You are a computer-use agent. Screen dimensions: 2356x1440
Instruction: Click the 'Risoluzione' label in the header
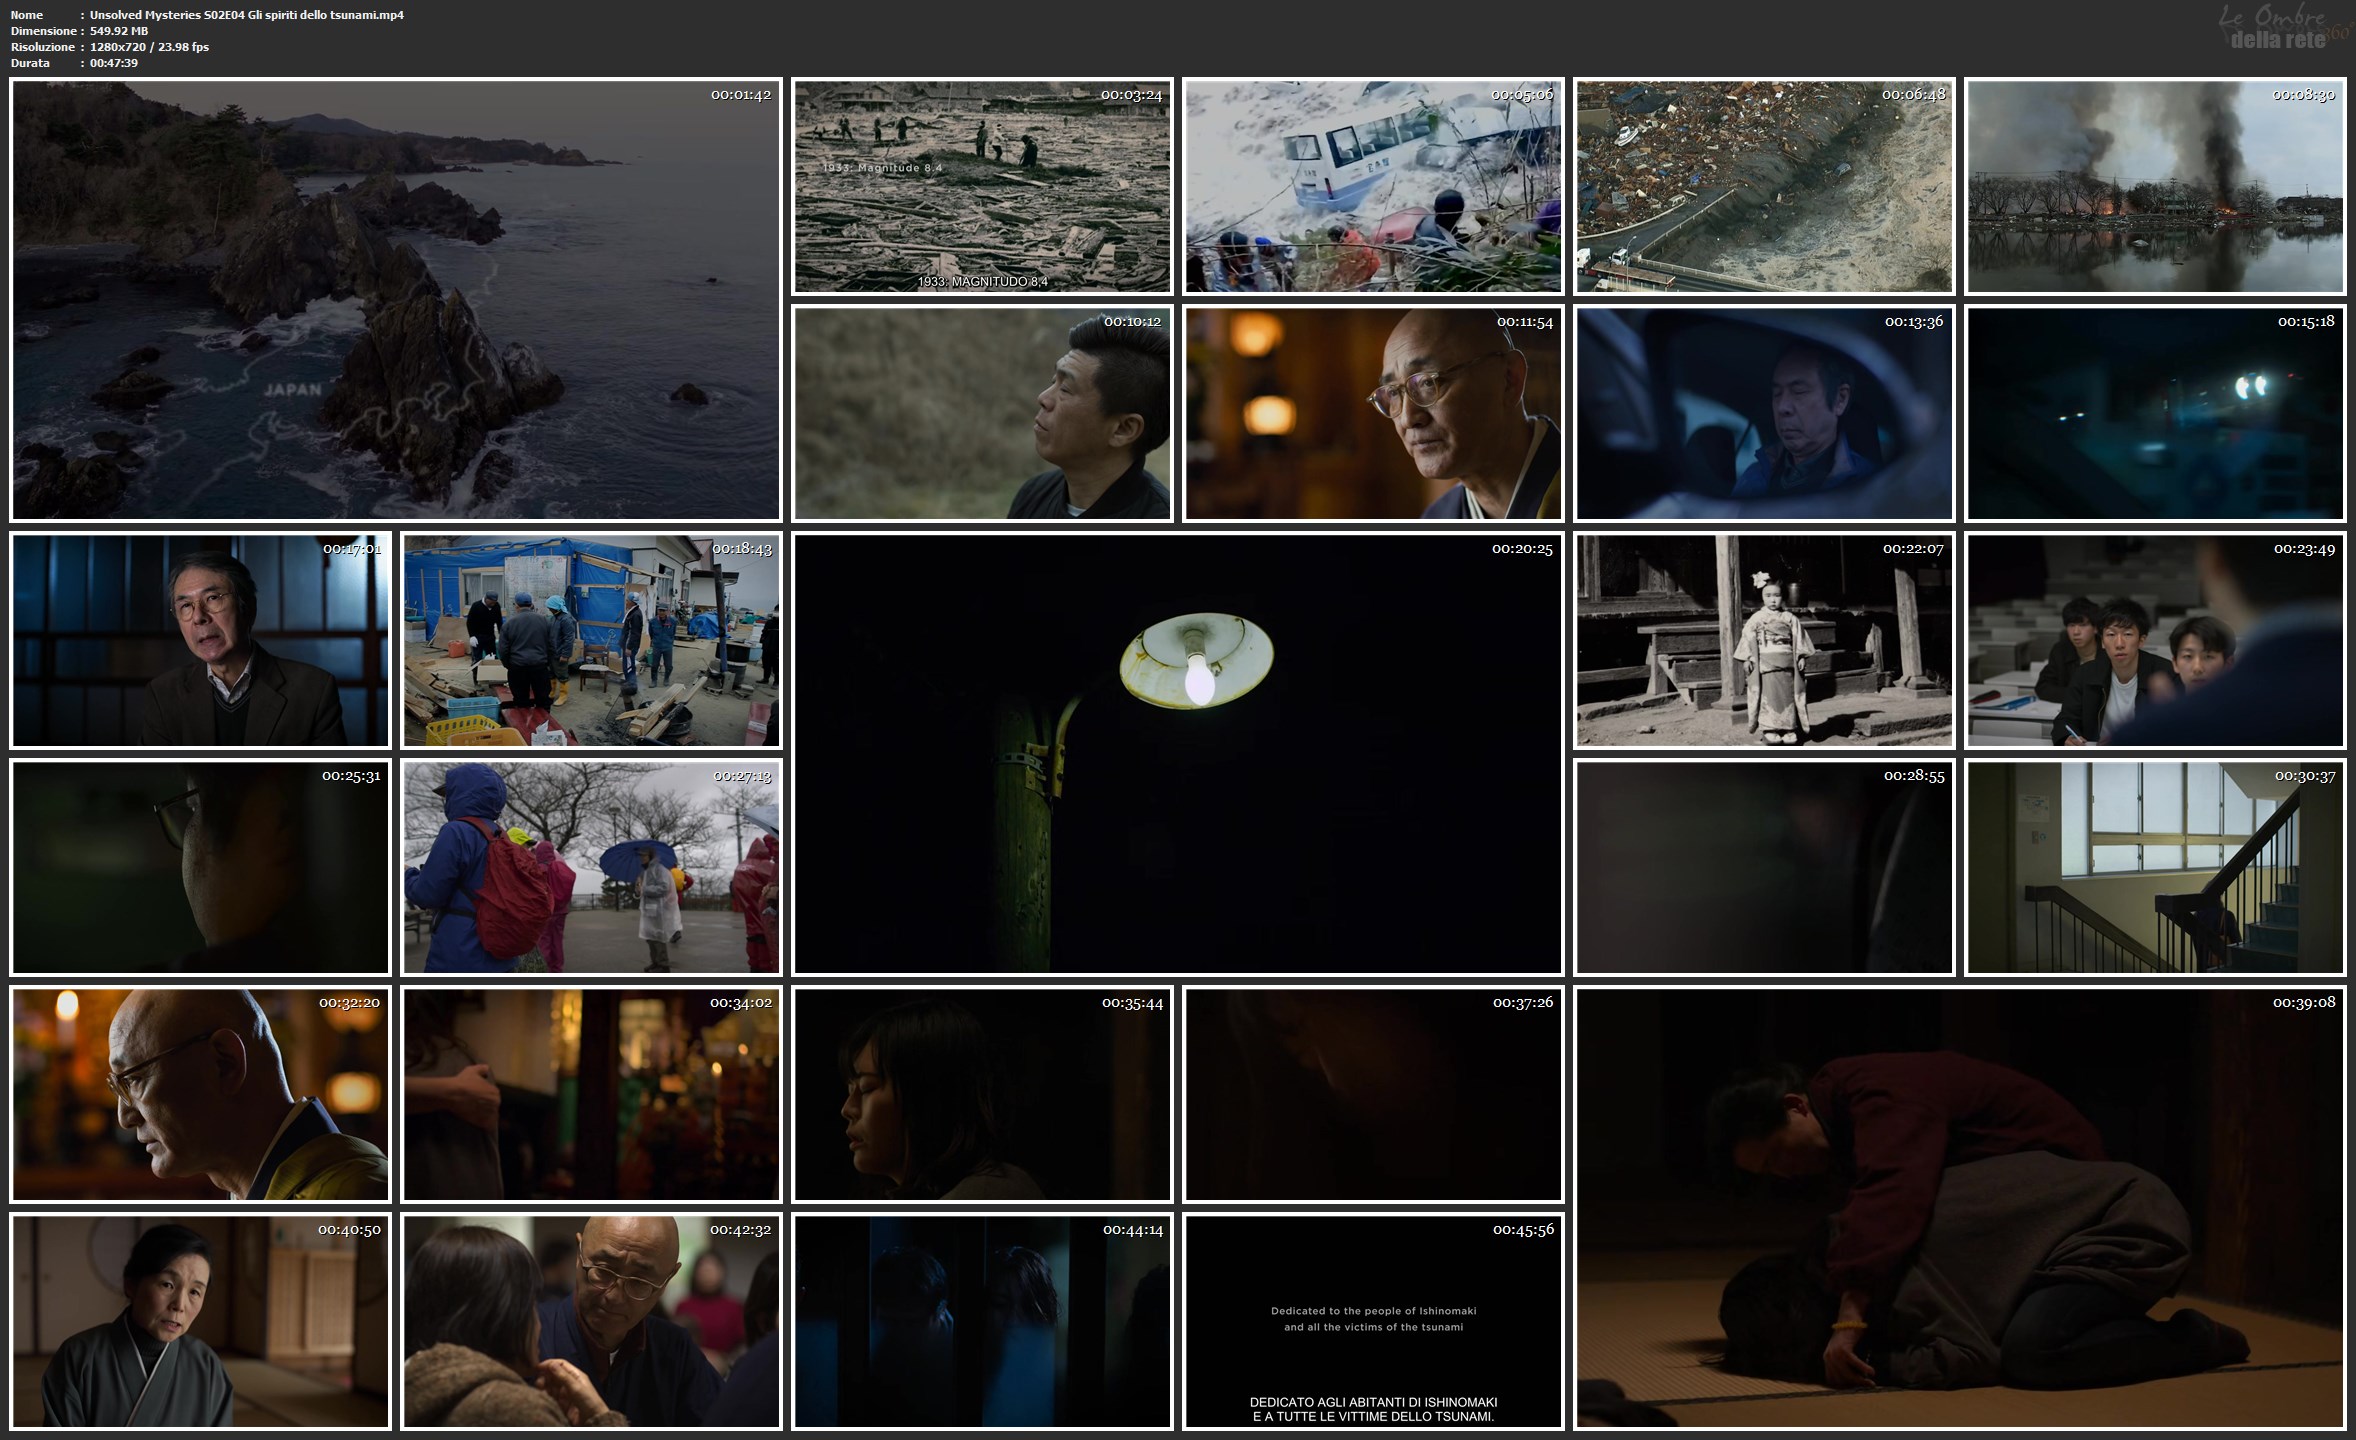[42, 47]
